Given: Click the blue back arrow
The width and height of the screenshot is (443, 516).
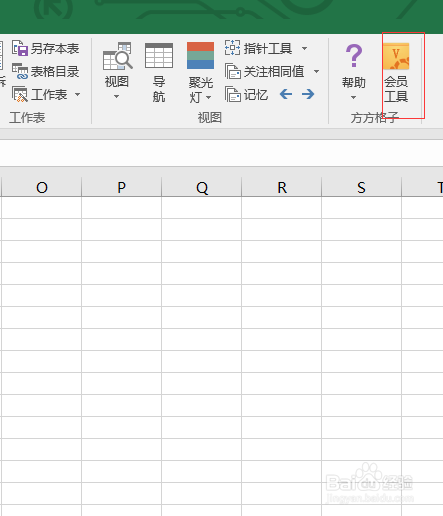Looking at the screenshot, I should coord(286,94).
